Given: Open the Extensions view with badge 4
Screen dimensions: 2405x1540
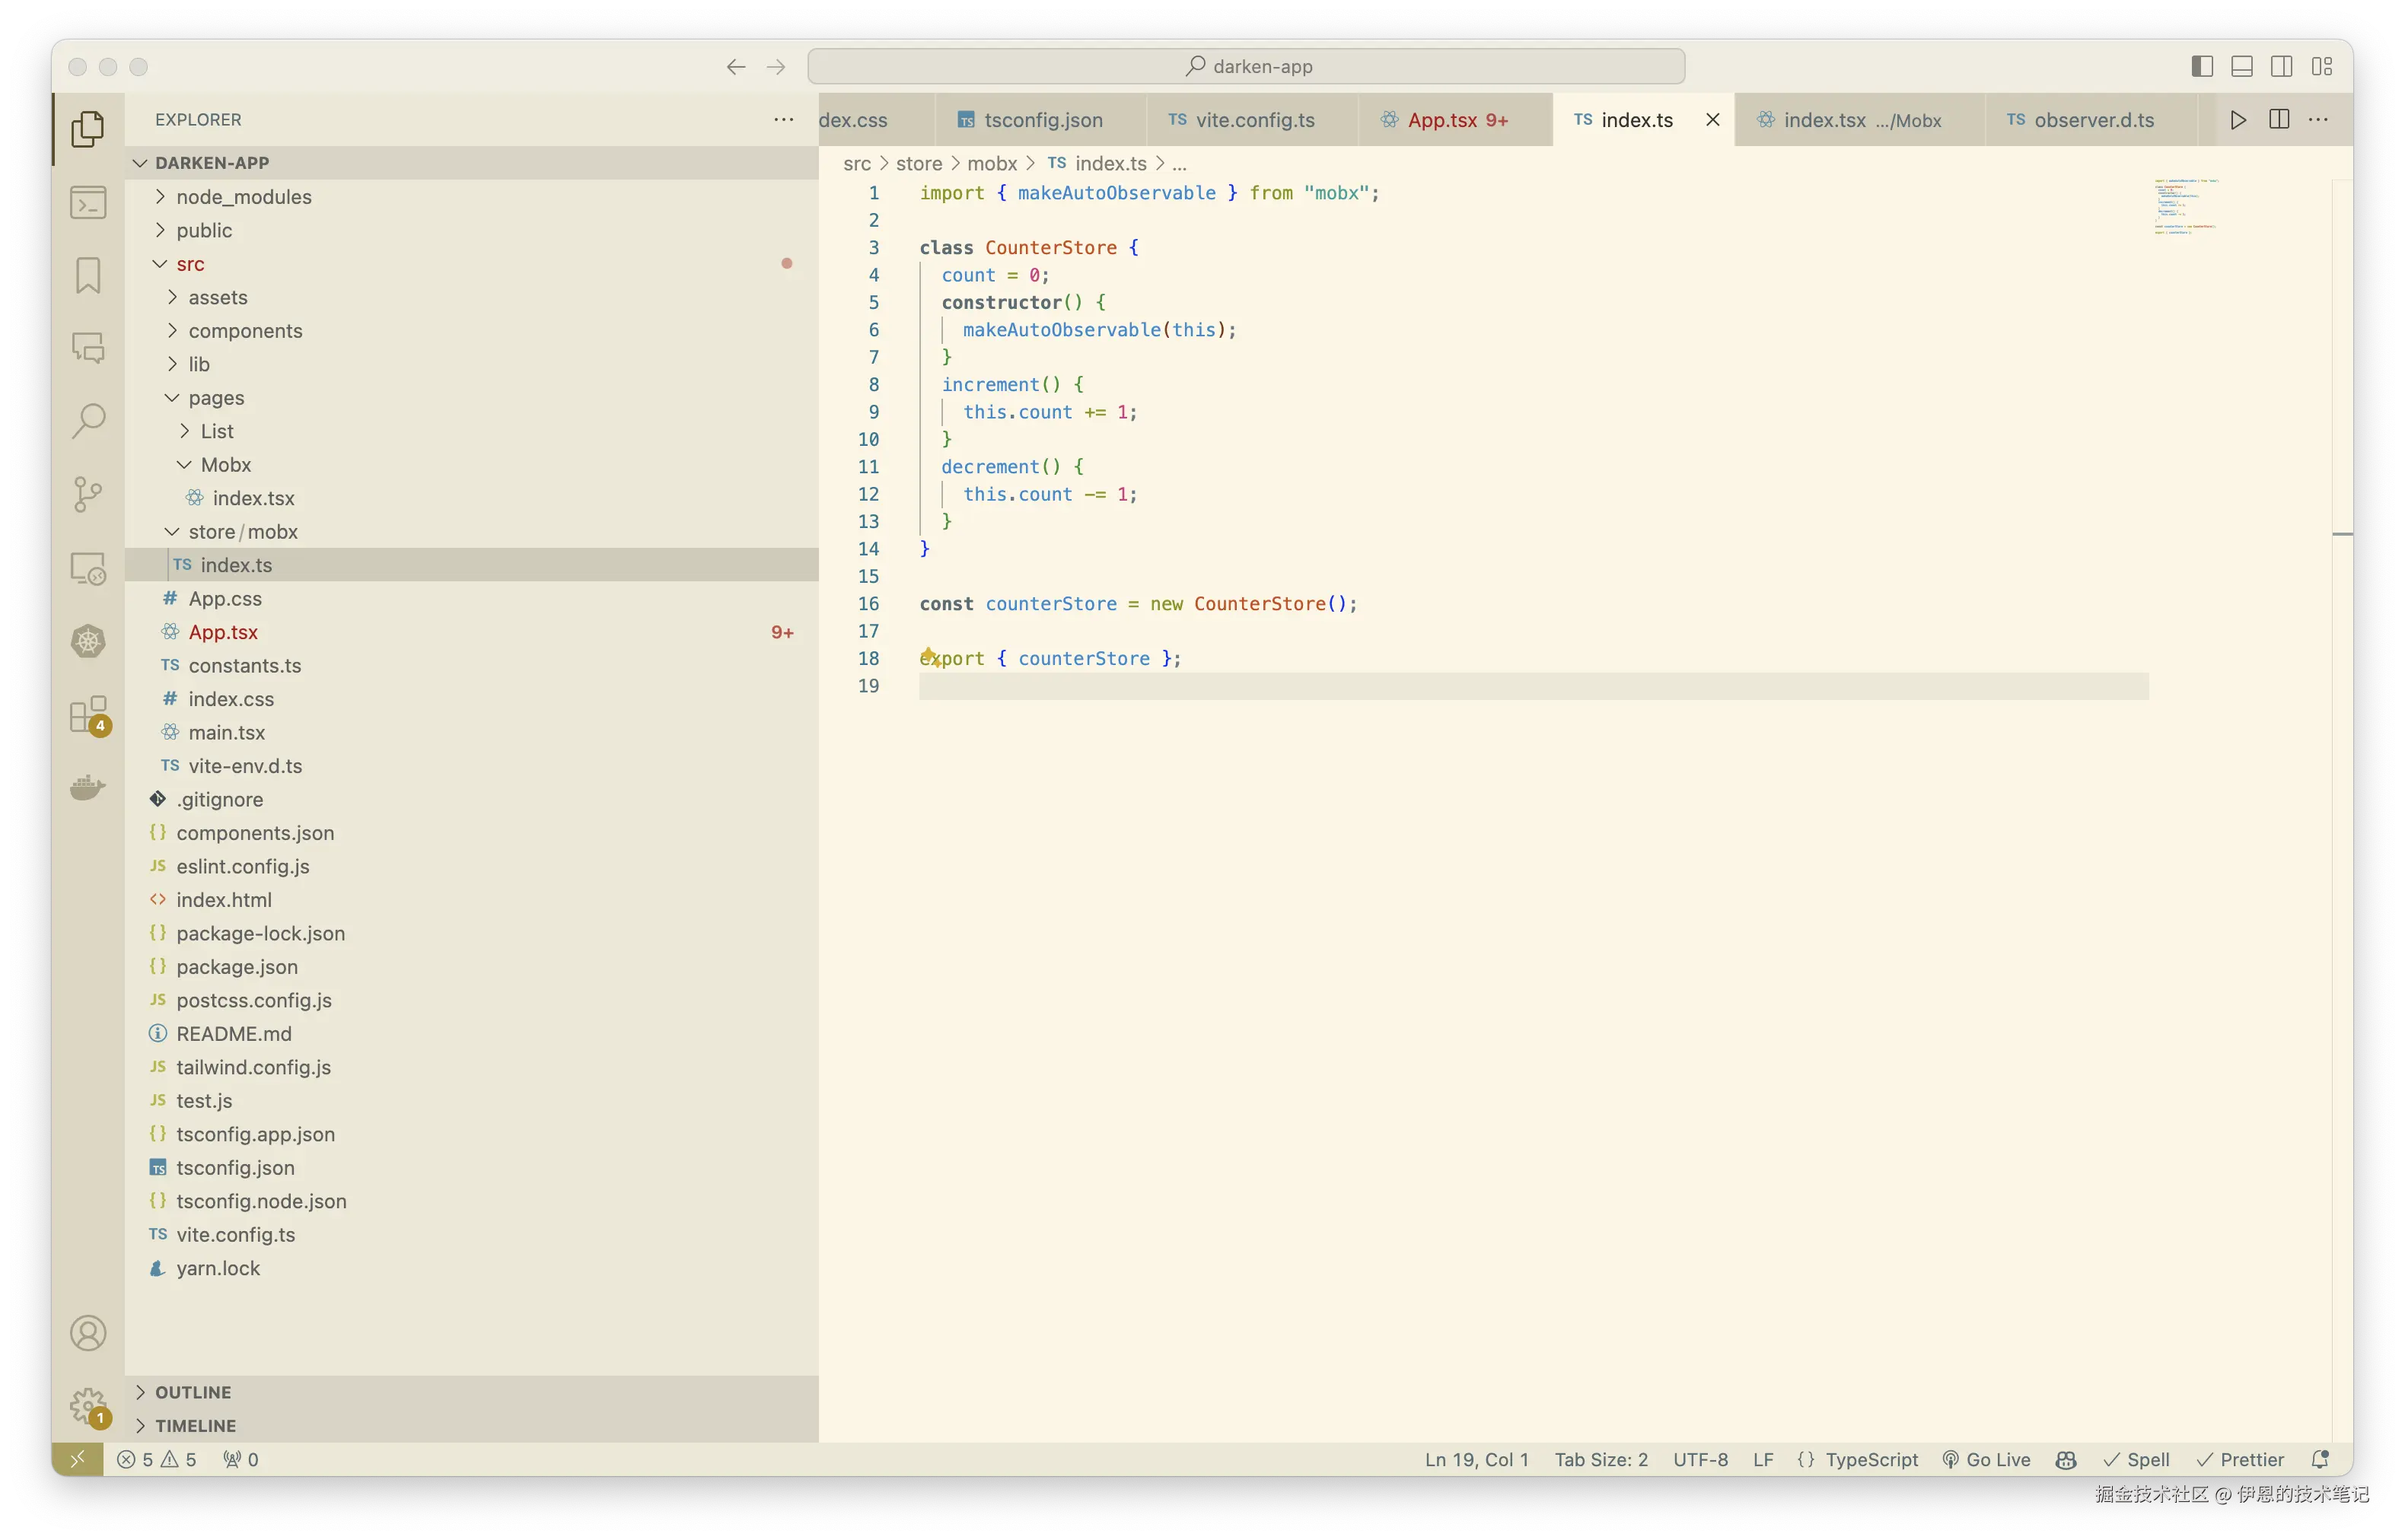Looking at the screenshot, I should [x=88, y=715].
